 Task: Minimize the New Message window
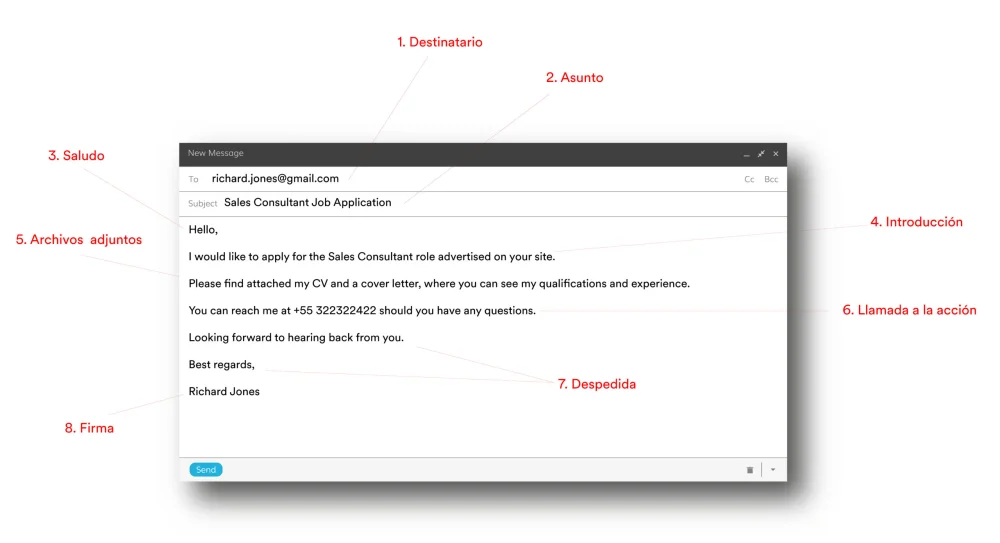tap(746, 154)
